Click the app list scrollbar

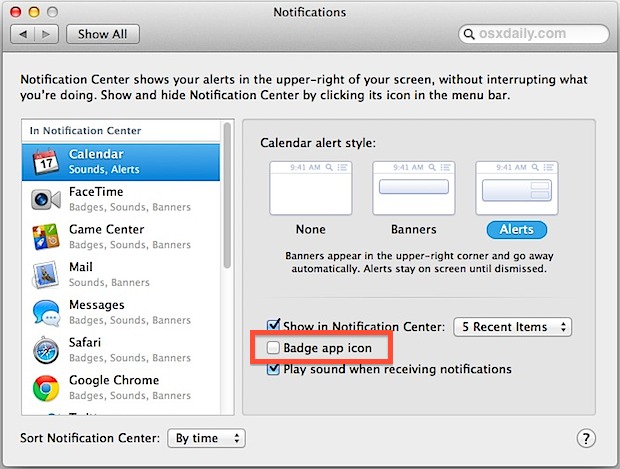click(x=227, y=196)
